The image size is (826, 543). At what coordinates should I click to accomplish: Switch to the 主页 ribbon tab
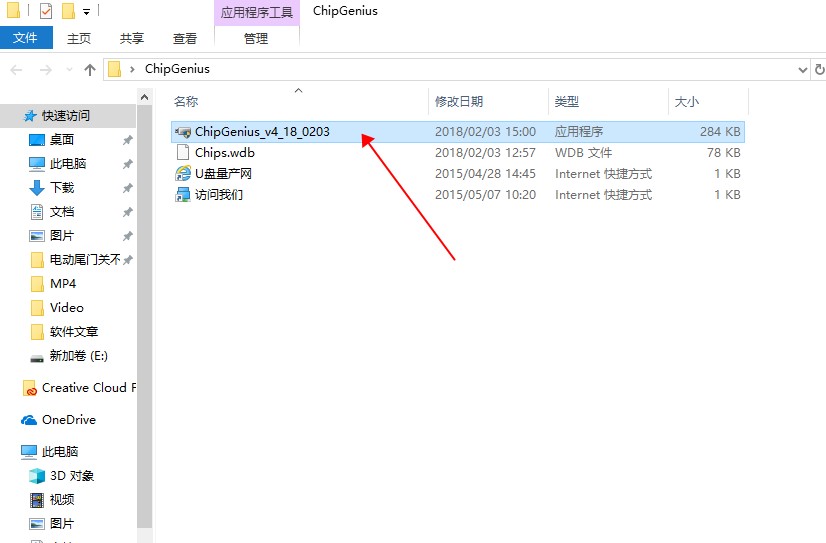pyautogui.click(x=79, y=38)
